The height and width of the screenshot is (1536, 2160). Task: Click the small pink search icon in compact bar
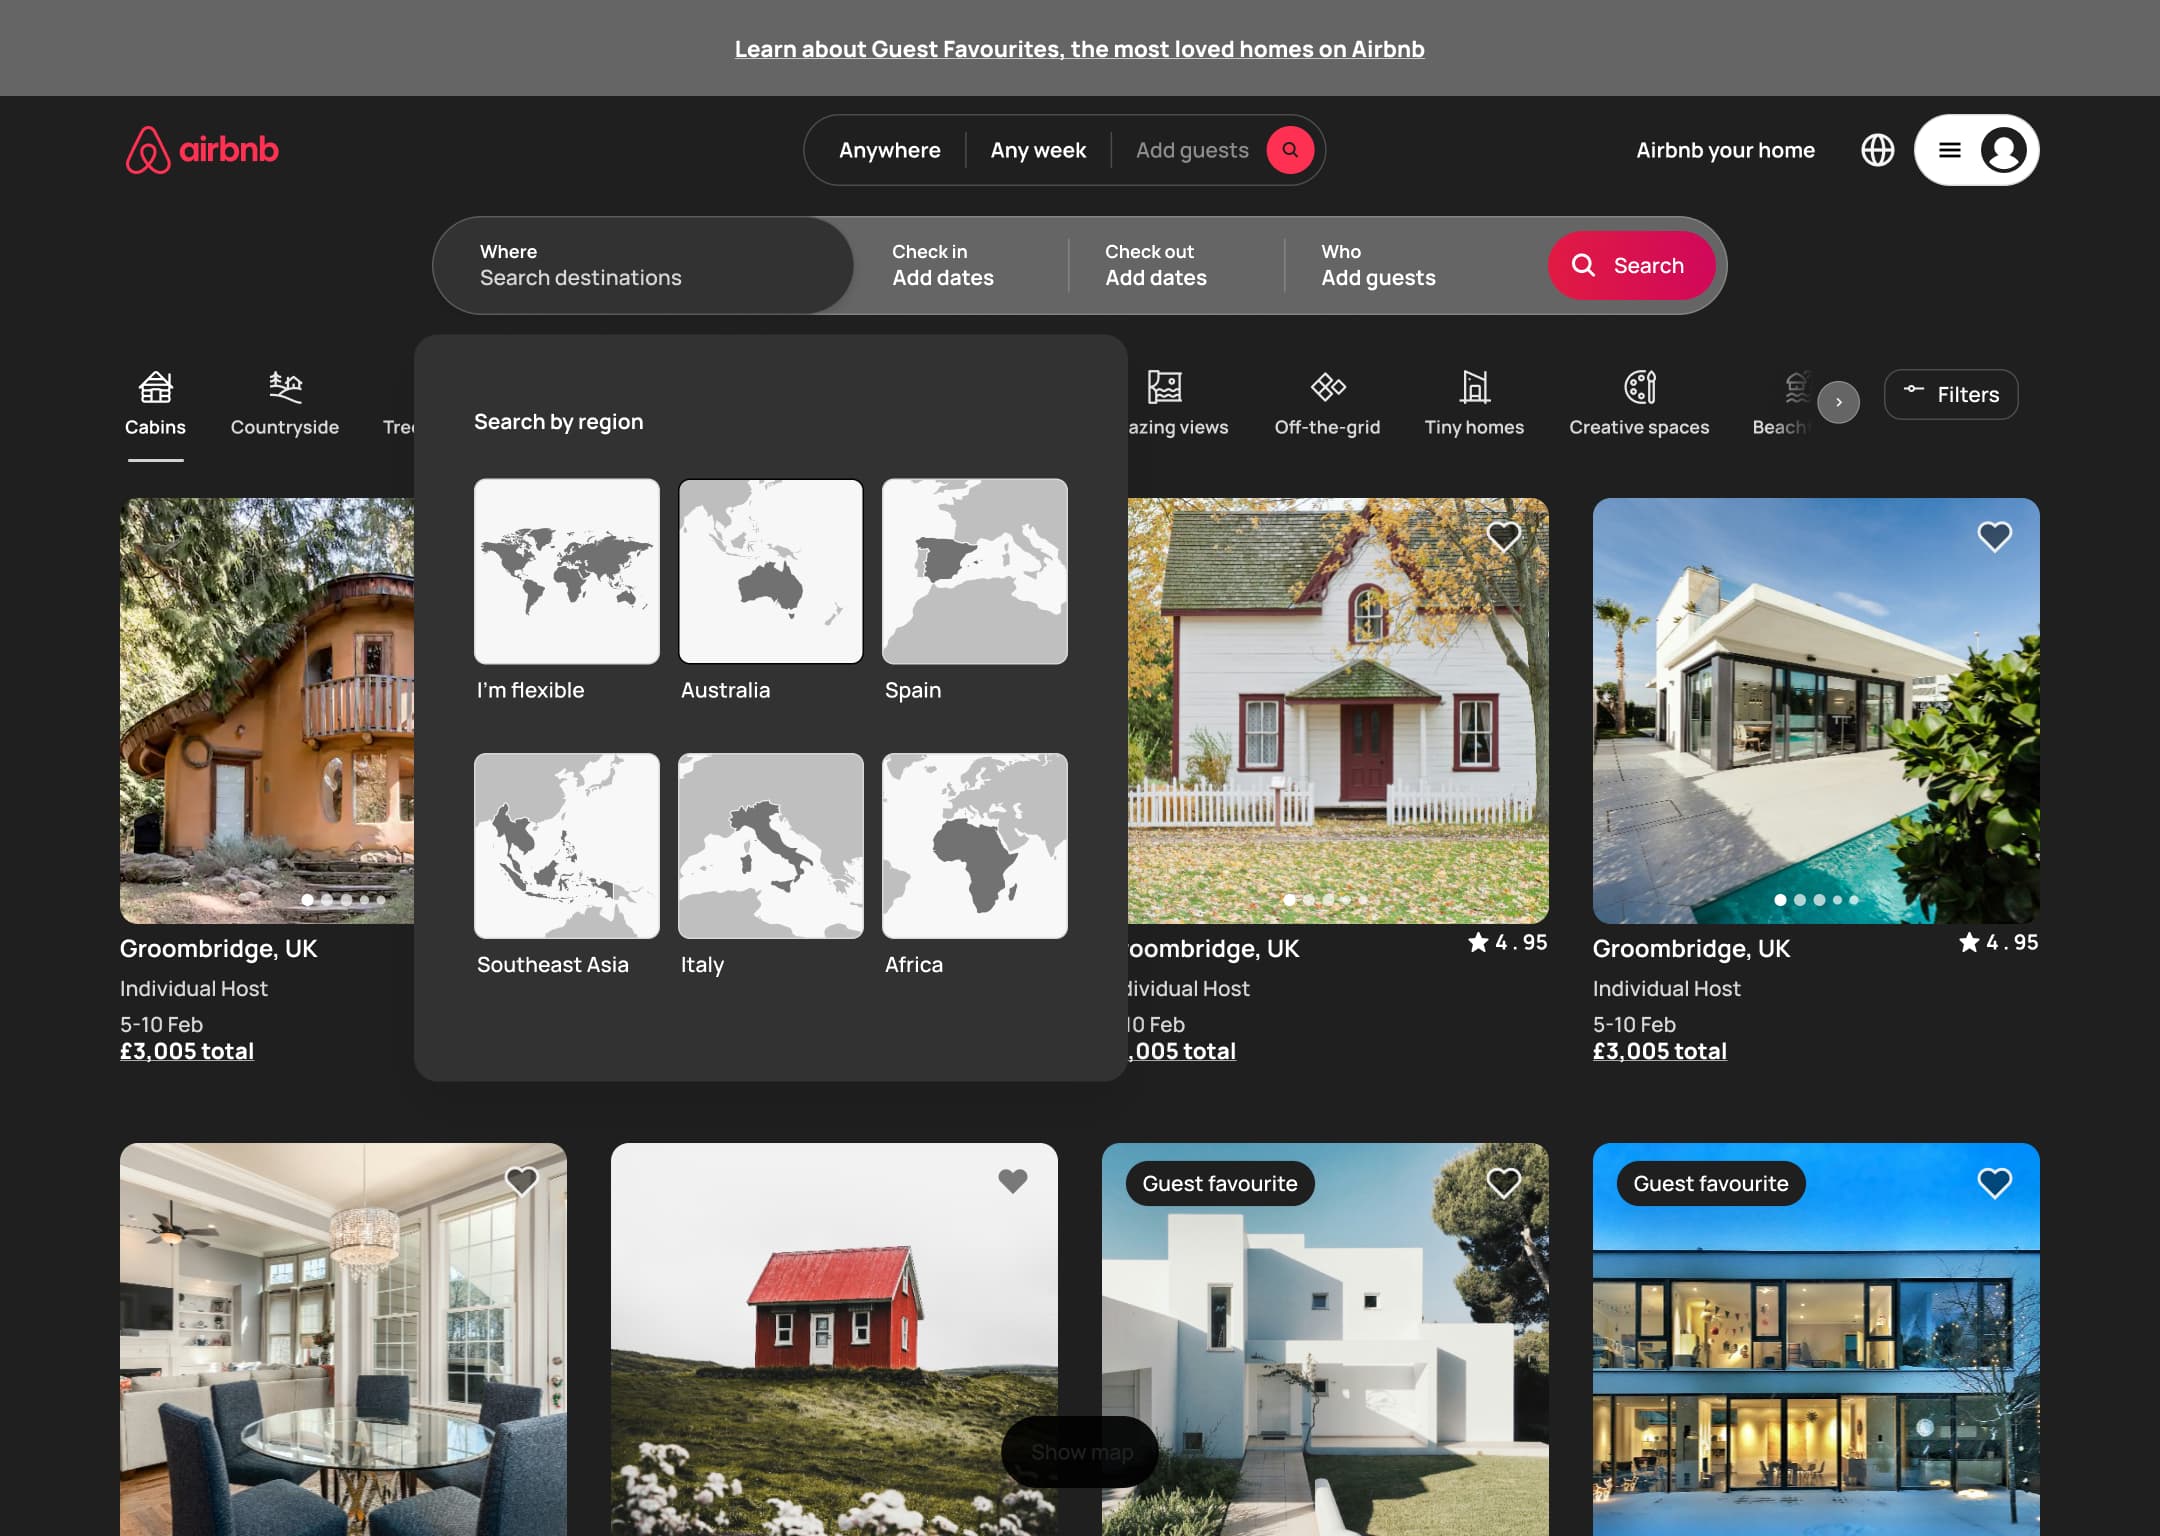tap(1290, 150)
